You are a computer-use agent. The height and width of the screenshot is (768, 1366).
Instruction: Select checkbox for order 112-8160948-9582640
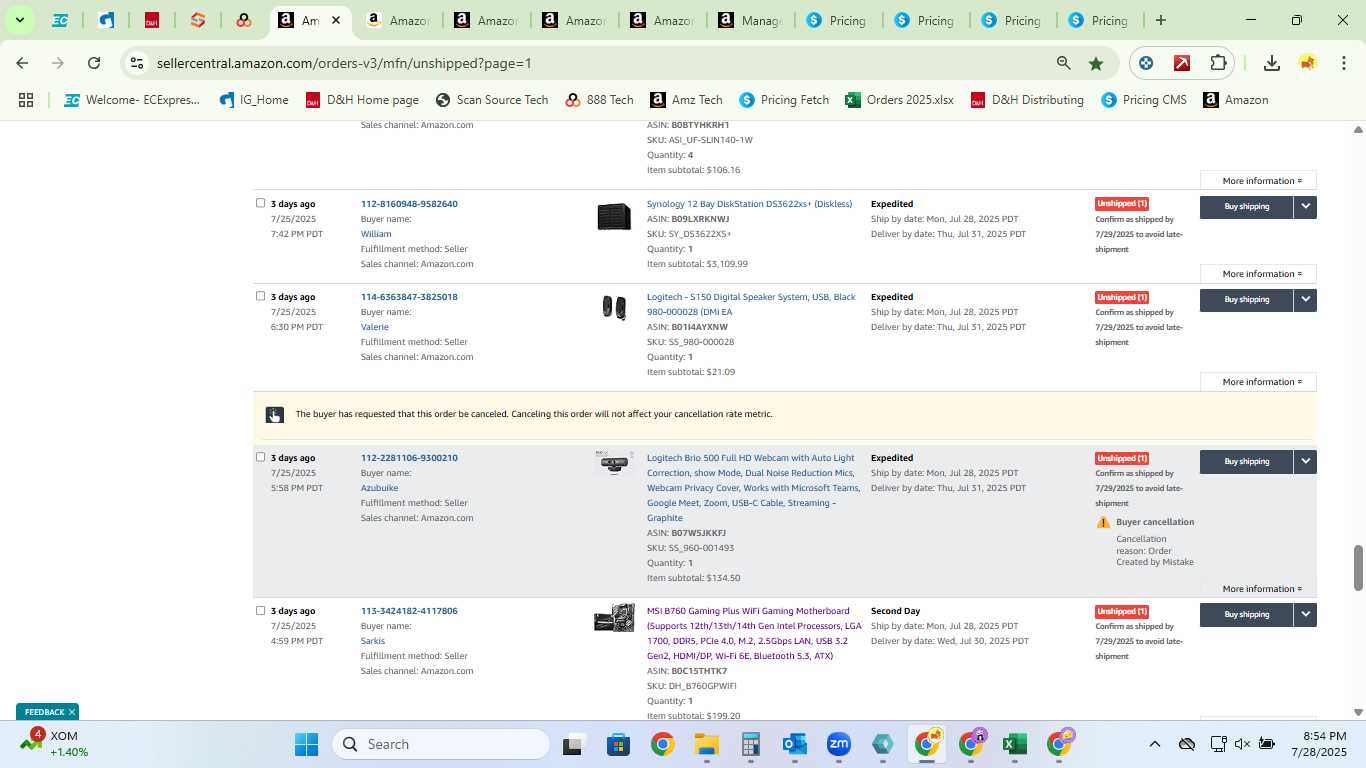click(260, 203)
